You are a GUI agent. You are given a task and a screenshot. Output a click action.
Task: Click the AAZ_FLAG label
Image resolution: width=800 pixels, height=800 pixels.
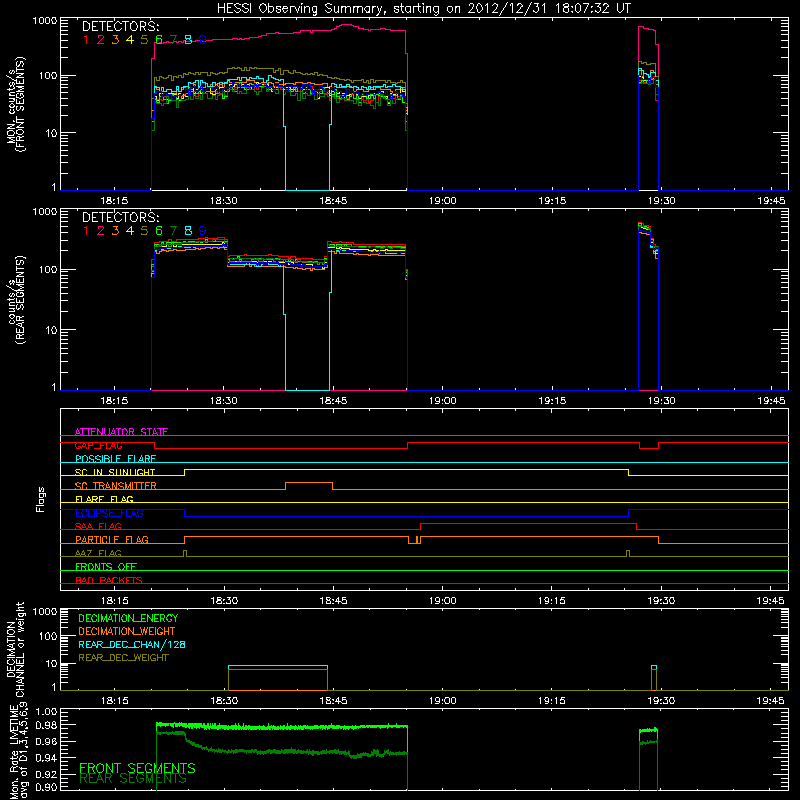(x=98, y=554)
